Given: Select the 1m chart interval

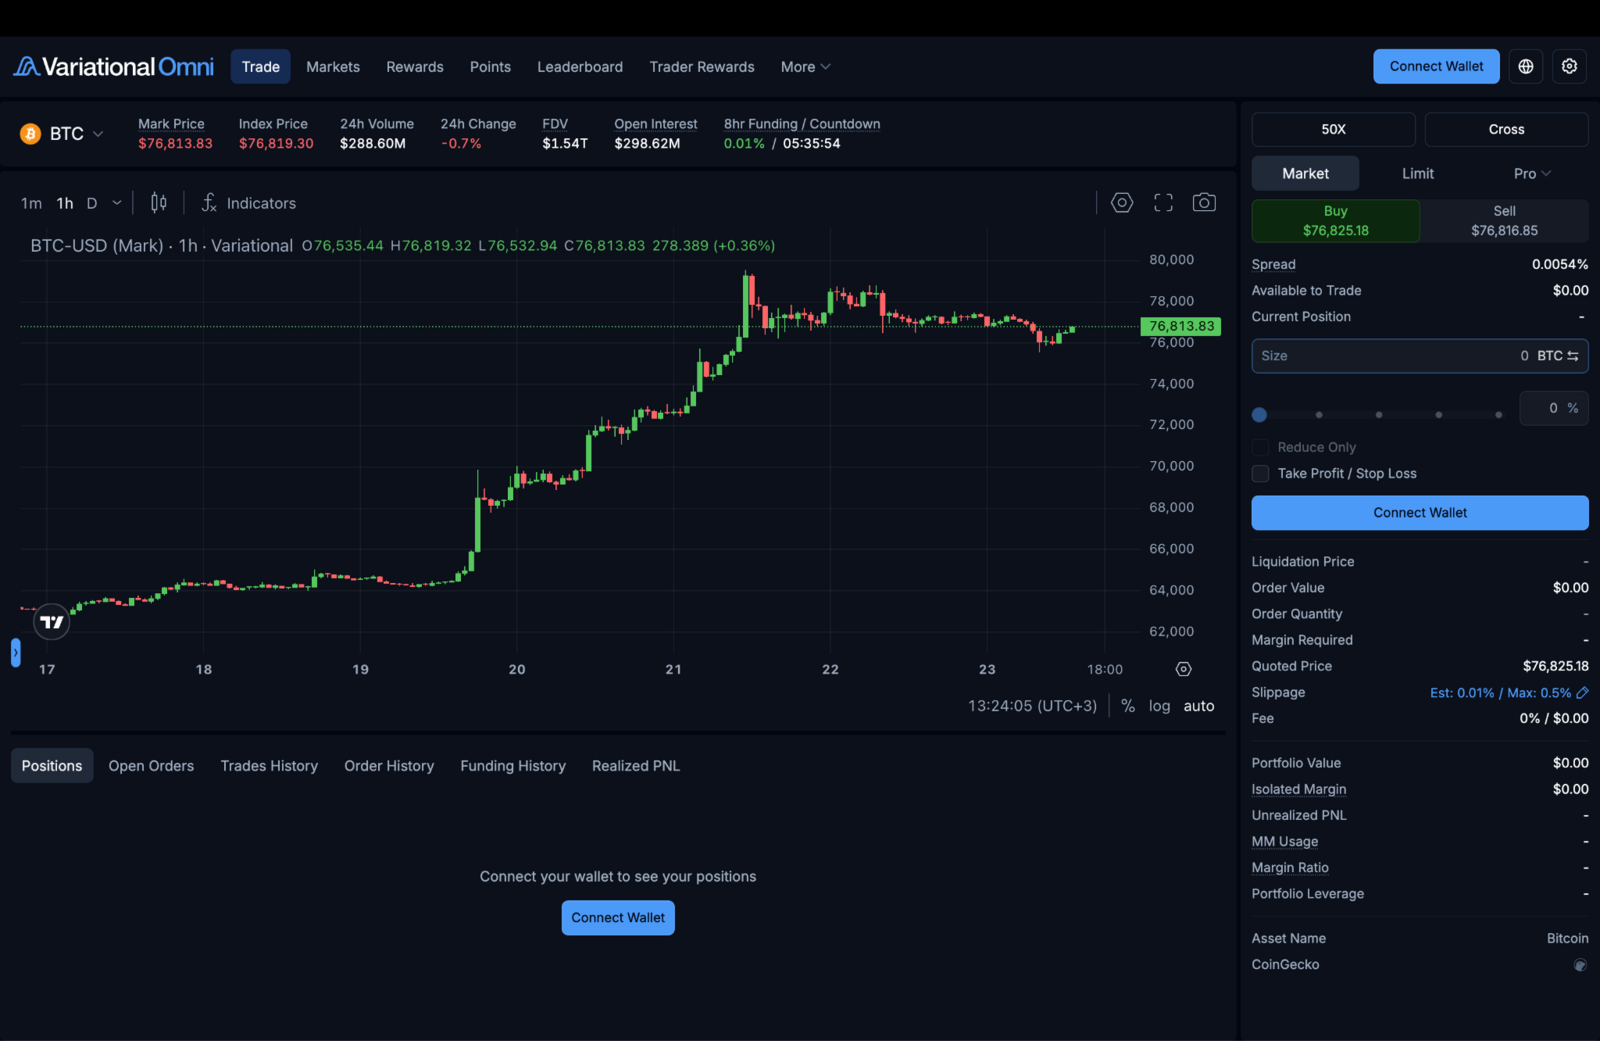Looking at the screenshot, I should 31,203.
